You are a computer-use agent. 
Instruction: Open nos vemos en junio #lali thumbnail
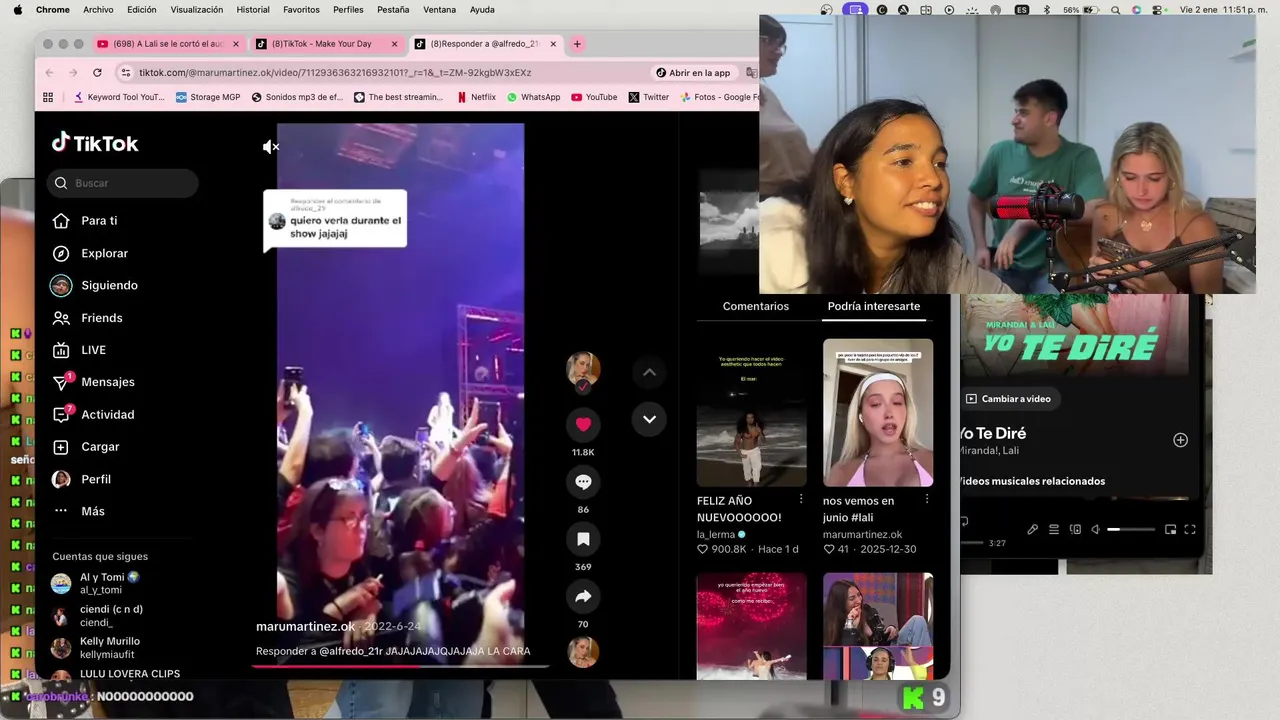(878, 413)
